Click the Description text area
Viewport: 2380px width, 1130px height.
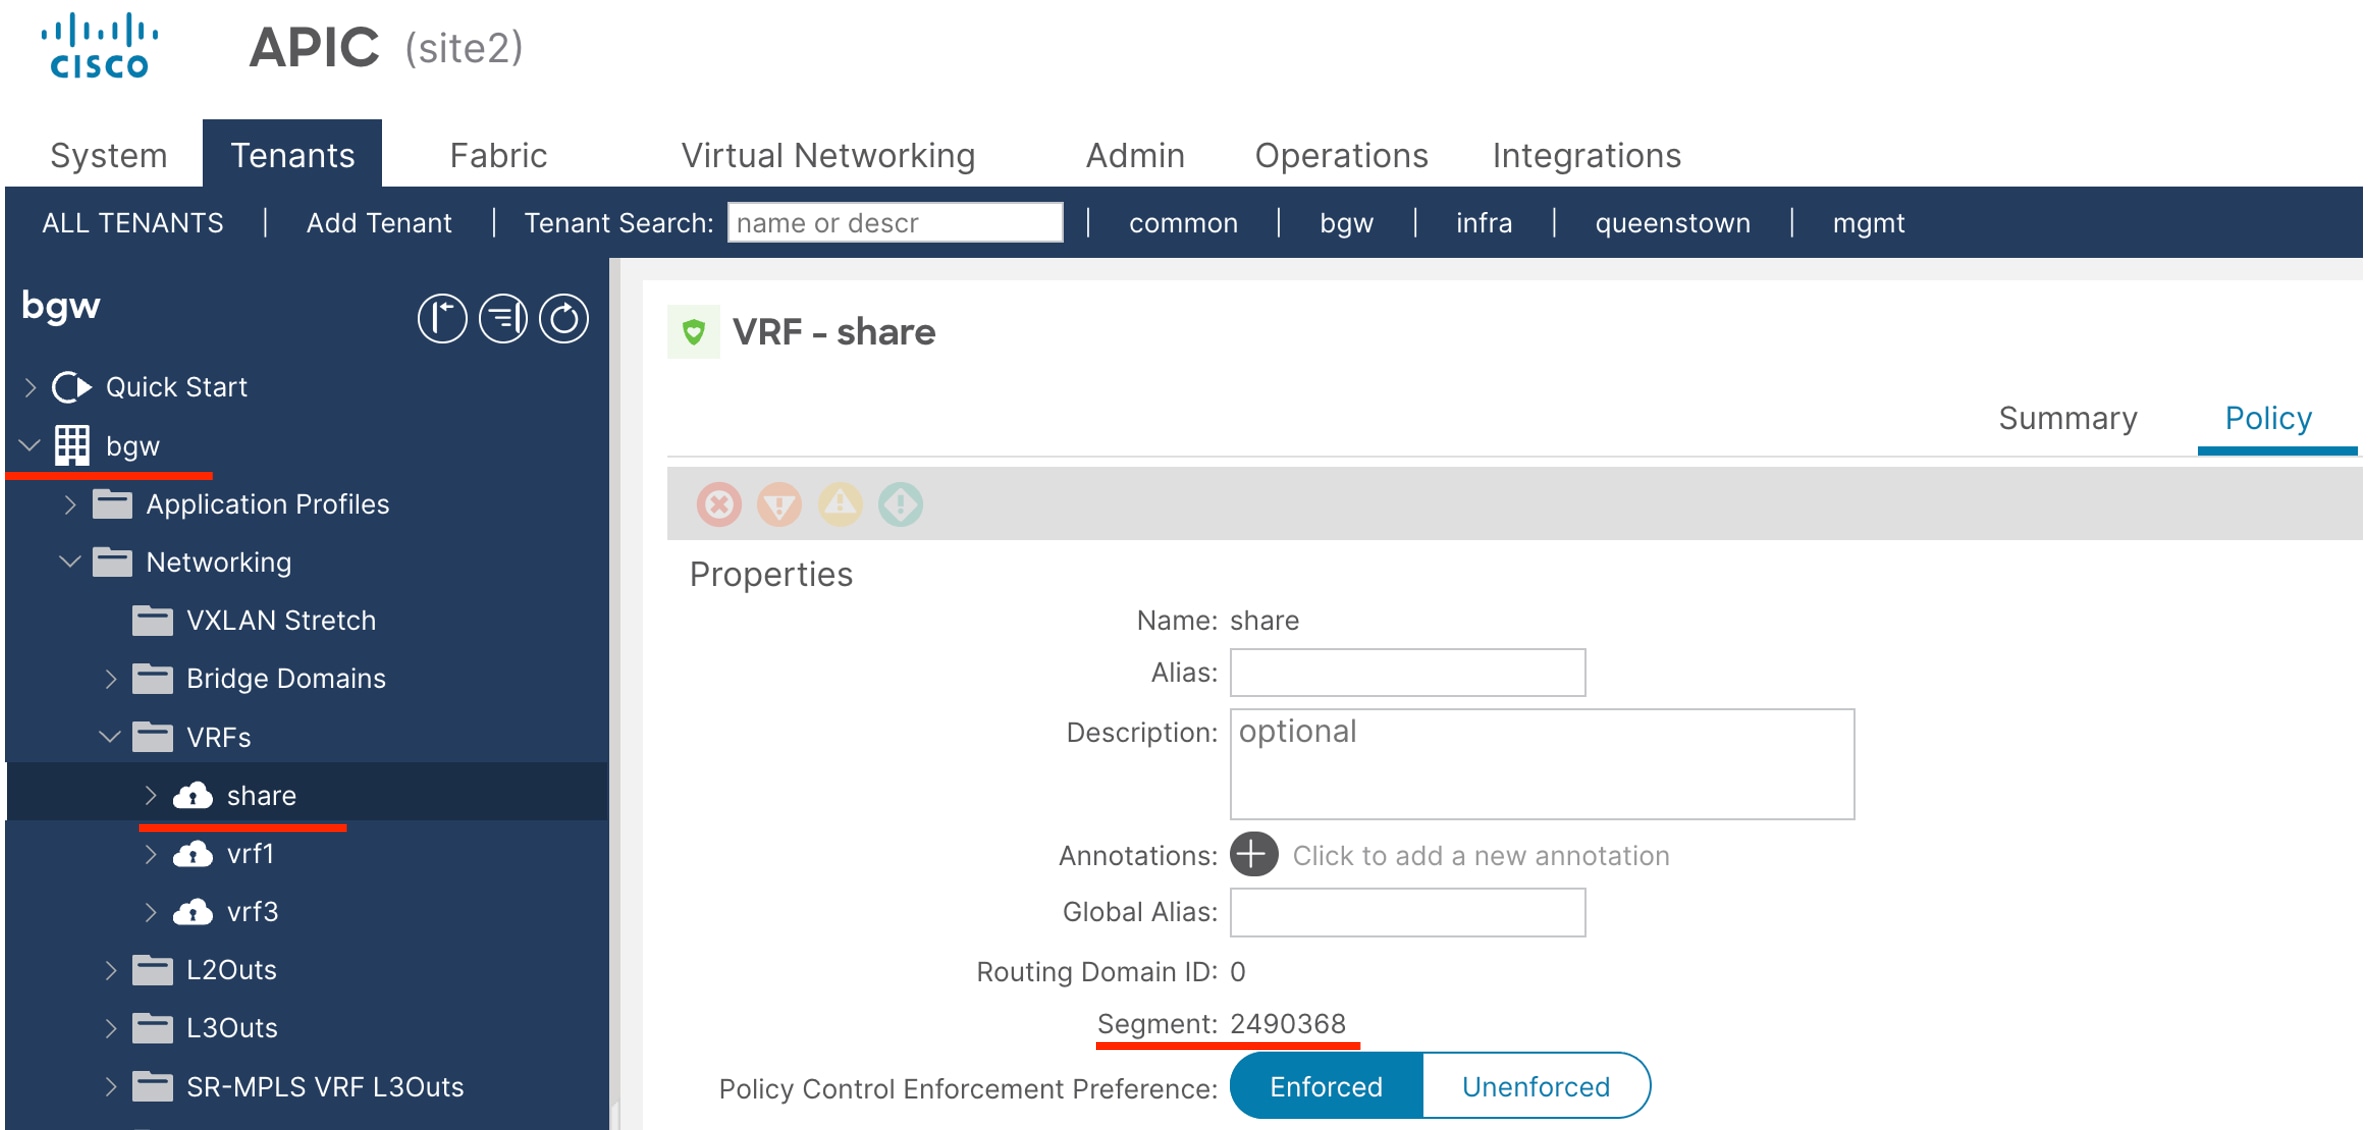(1542, 764)
